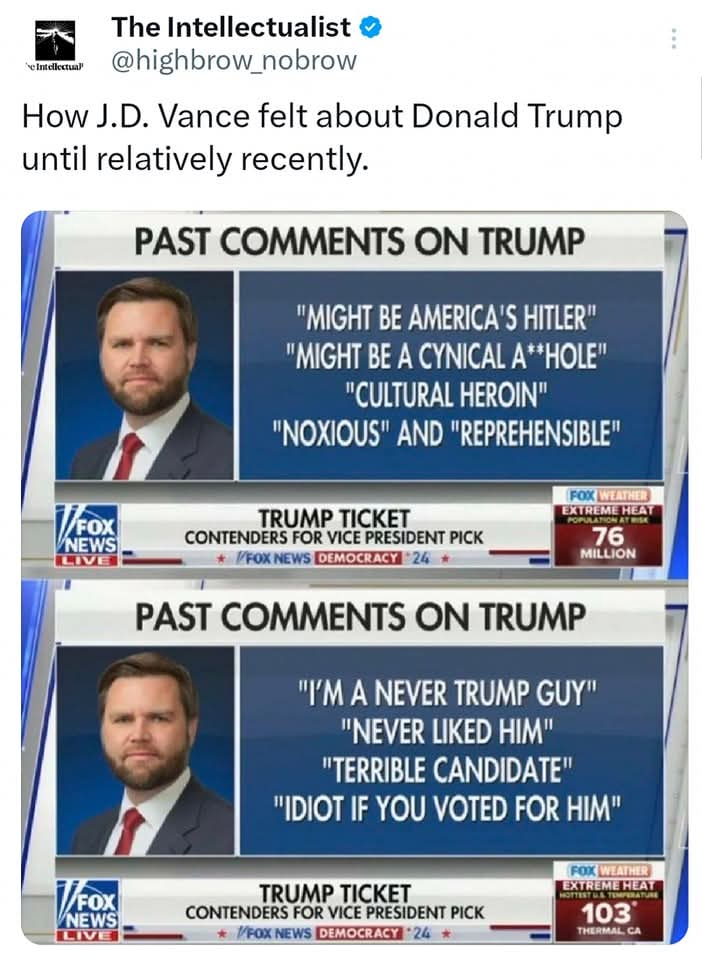Click the "Might be America's Hitler" quote panel
The image size is (702, 960).
[x=450, y=375]
